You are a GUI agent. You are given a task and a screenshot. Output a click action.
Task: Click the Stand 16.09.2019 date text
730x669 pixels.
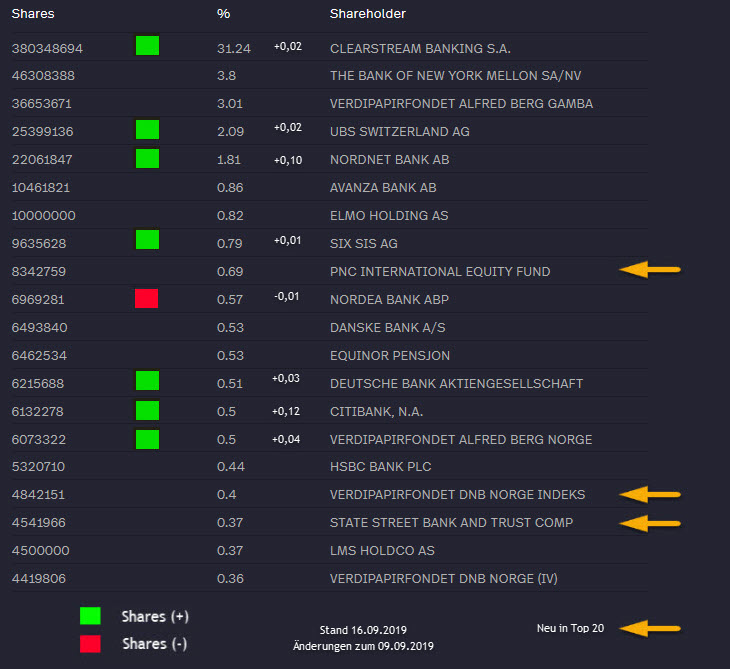click(x=363, y=630)
